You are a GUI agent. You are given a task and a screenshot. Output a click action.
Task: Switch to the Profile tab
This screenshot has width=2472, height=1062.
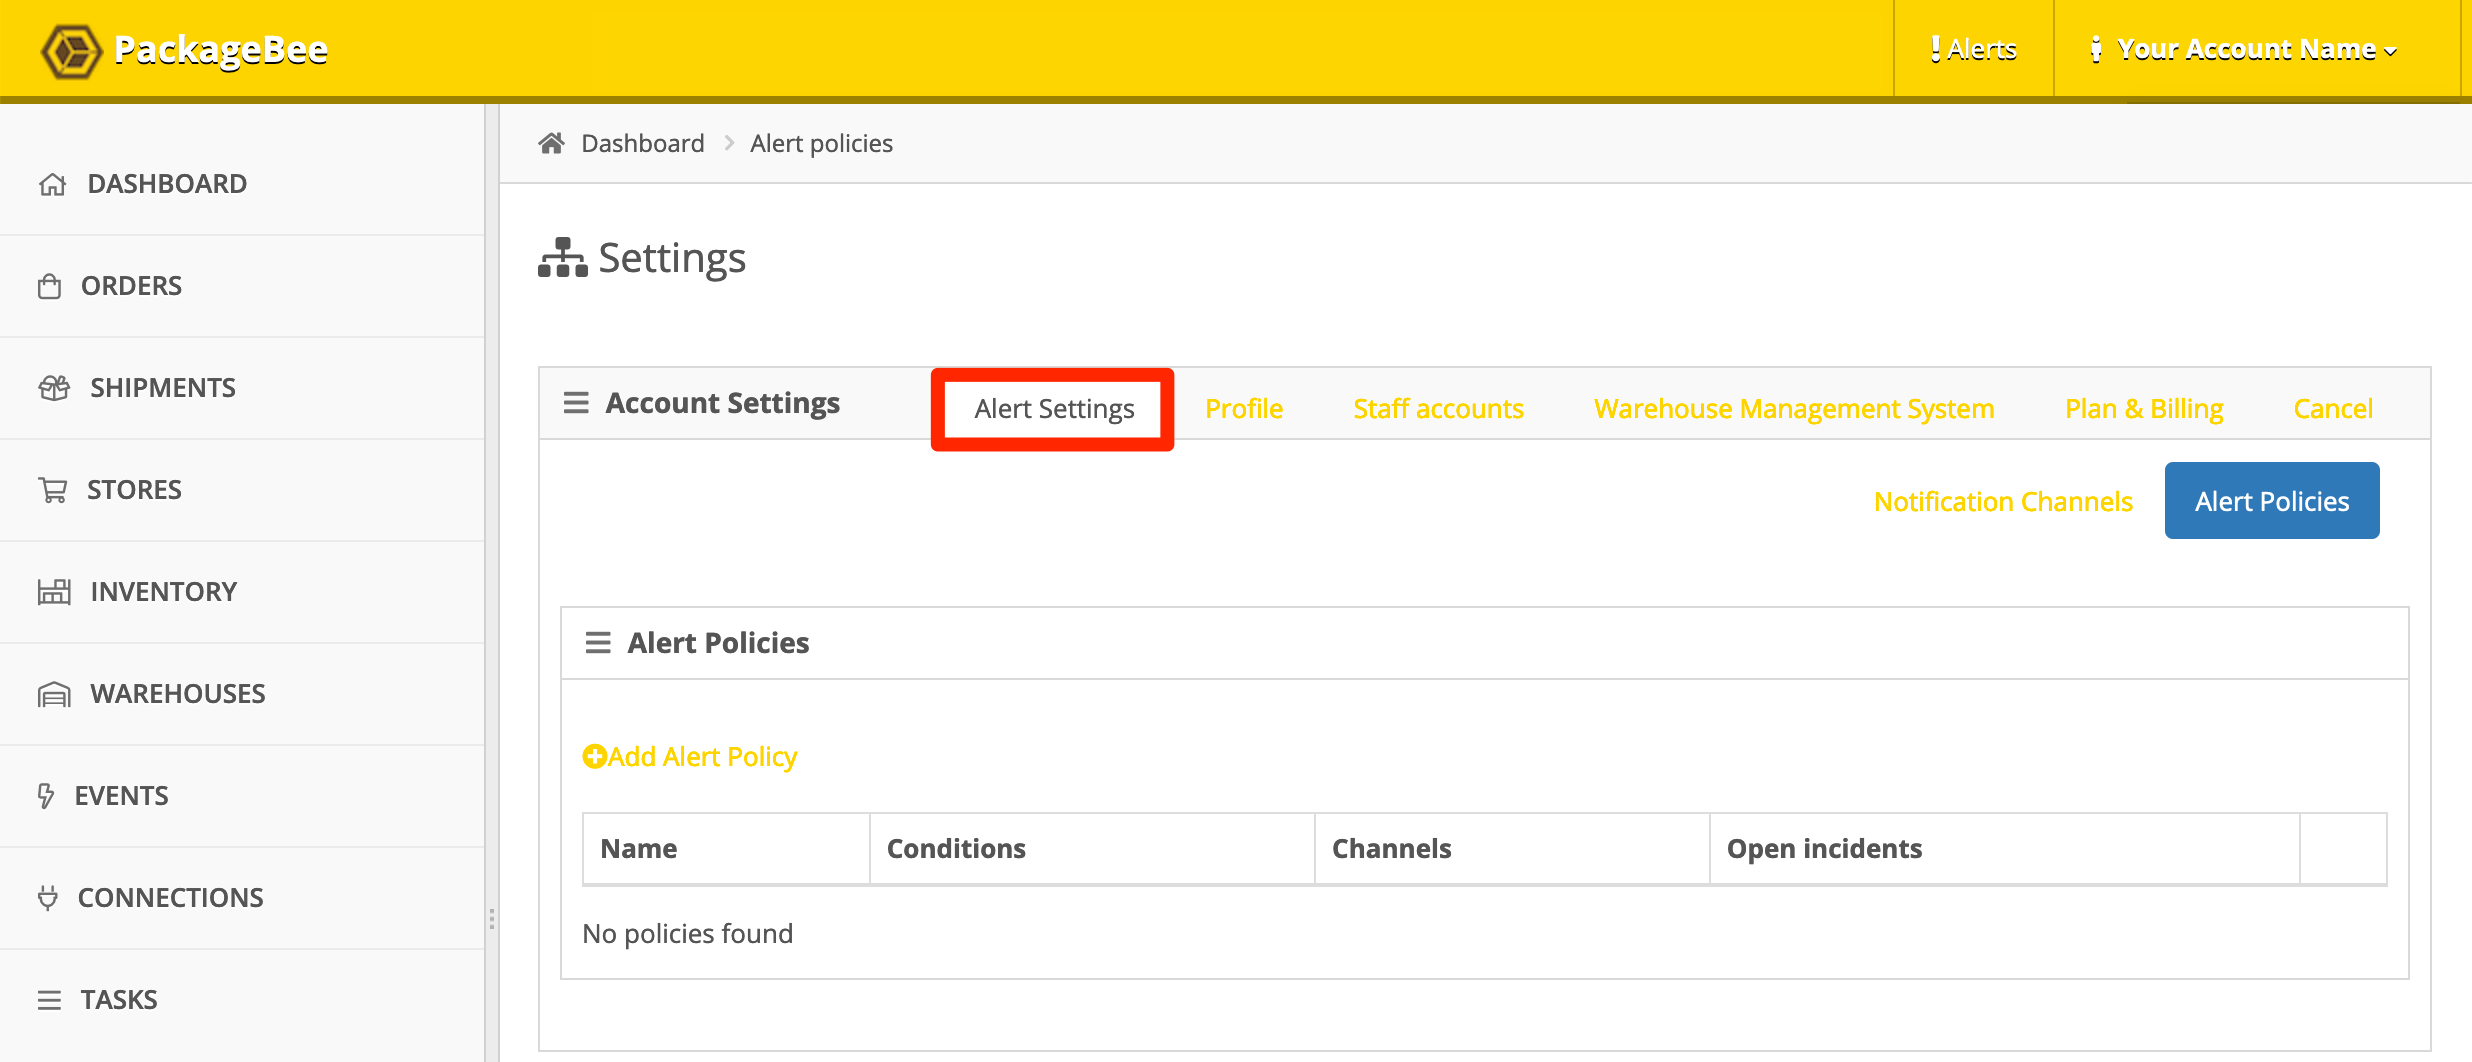point(1244,409)
